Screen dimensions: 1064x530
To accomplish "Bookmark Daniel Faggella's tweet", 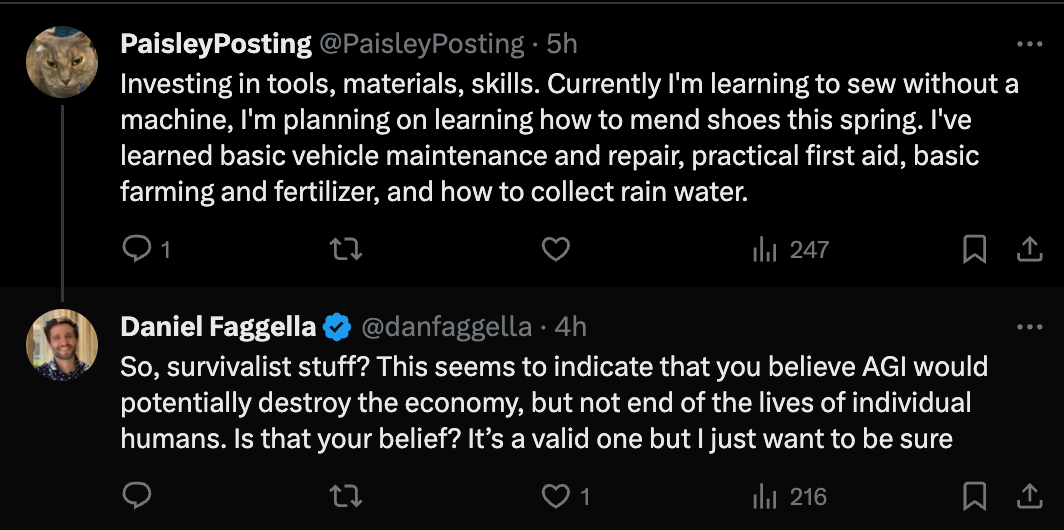I will [974, 495].
